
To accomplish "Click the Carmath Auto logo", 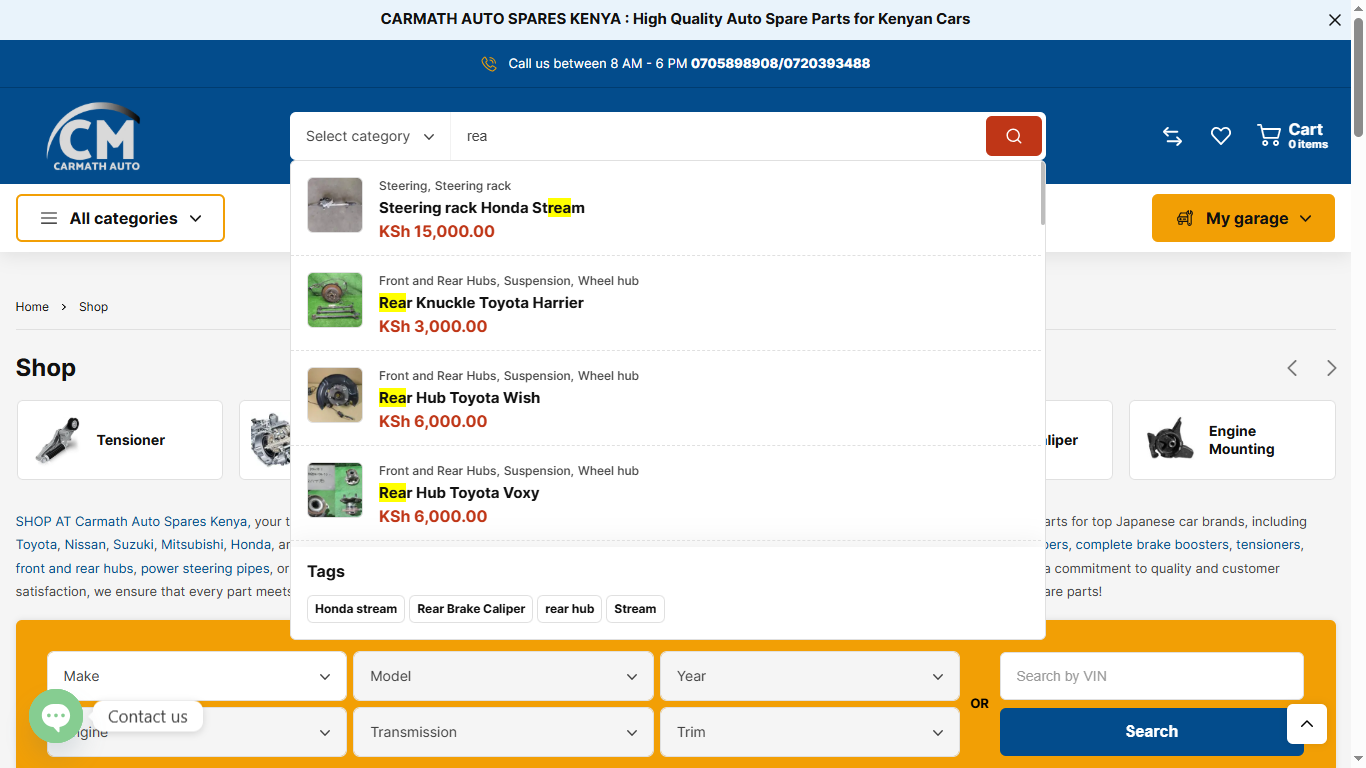I will click(x=94, y=136).
